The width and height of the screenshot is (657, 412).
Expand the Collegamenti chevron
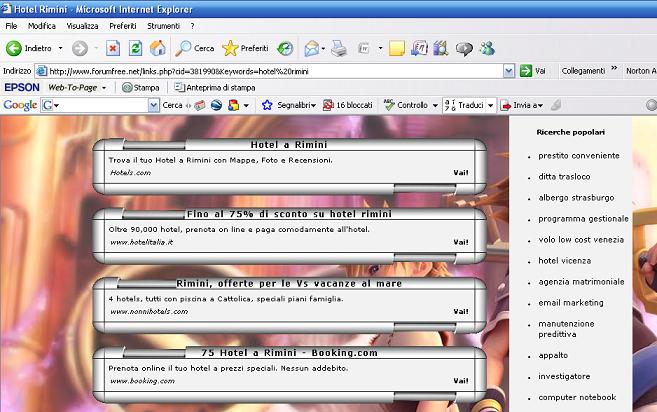pyautogui.click(x=614, y=68)
